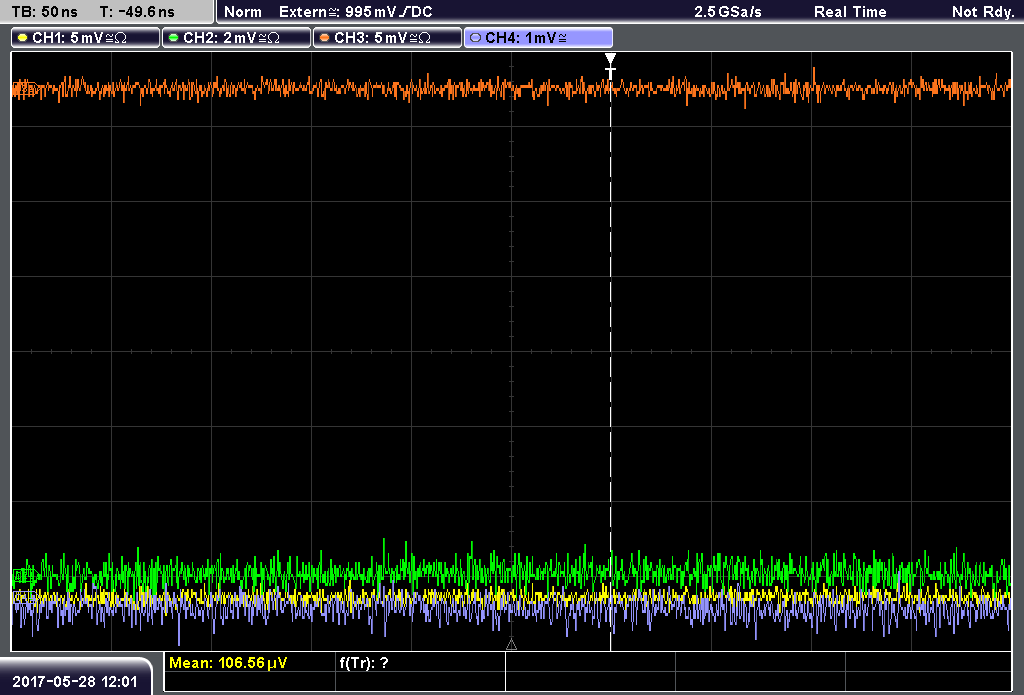The width and height of the screenshot is (1024, 695).
Task: Click the Extern 995 mV DC trigger source
Action: pyautogui.click(x=355, y=12)
